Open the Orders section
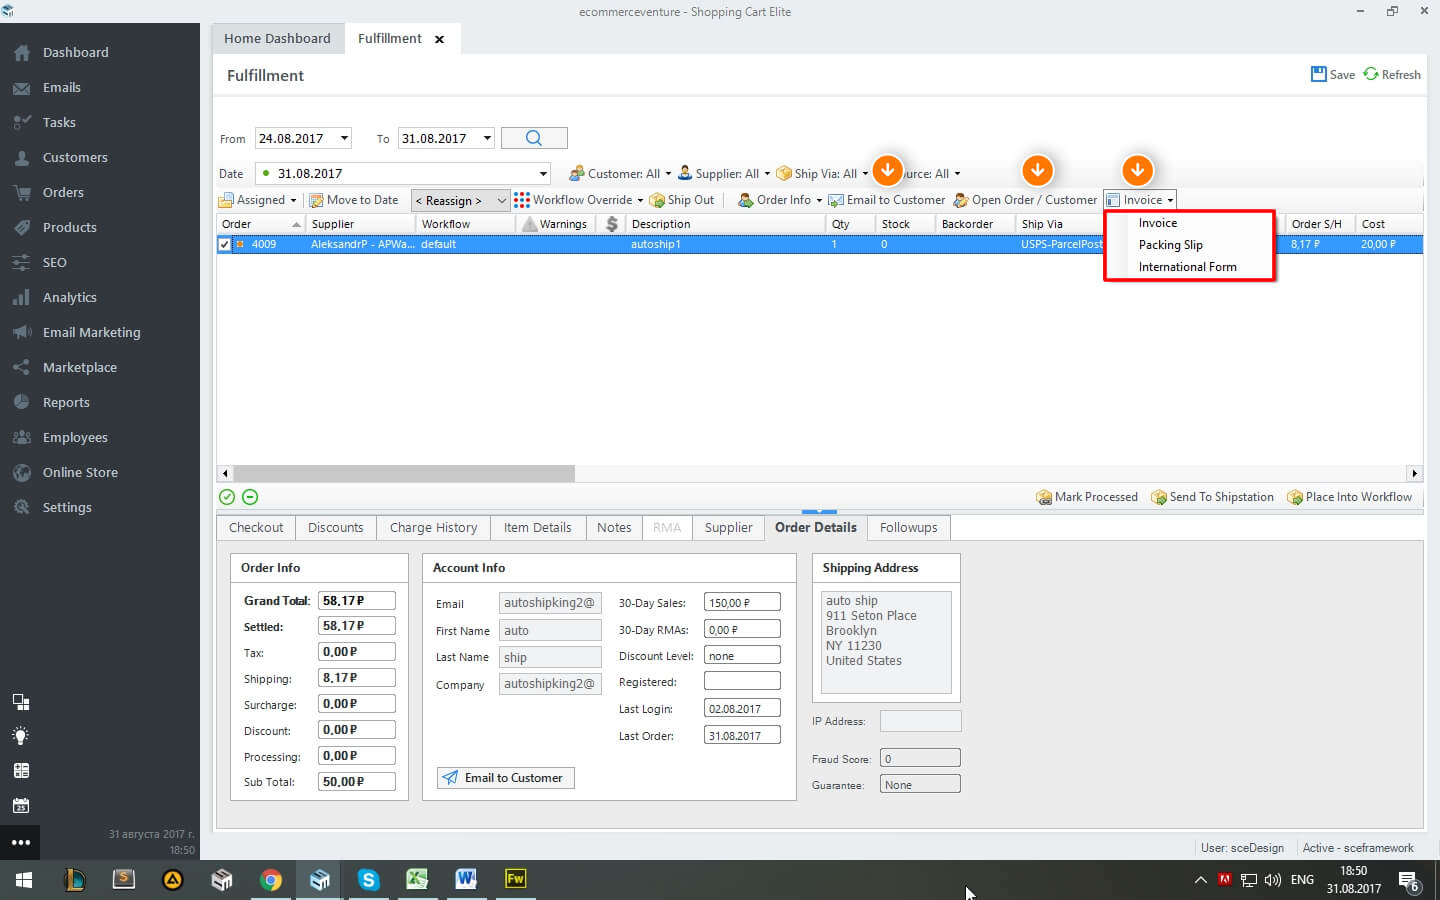The width and height of the screenshot is (1440, 900). [63, 192]
